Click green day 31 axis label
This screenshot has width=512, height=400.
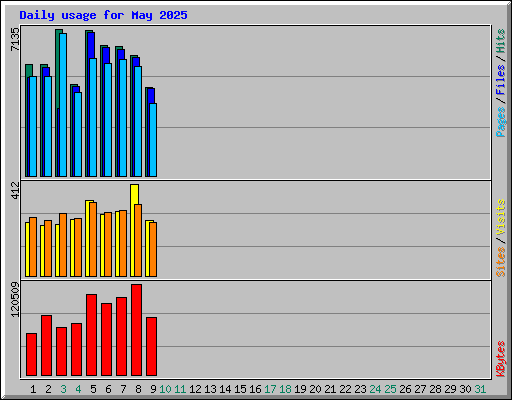[x=480, y=389]
